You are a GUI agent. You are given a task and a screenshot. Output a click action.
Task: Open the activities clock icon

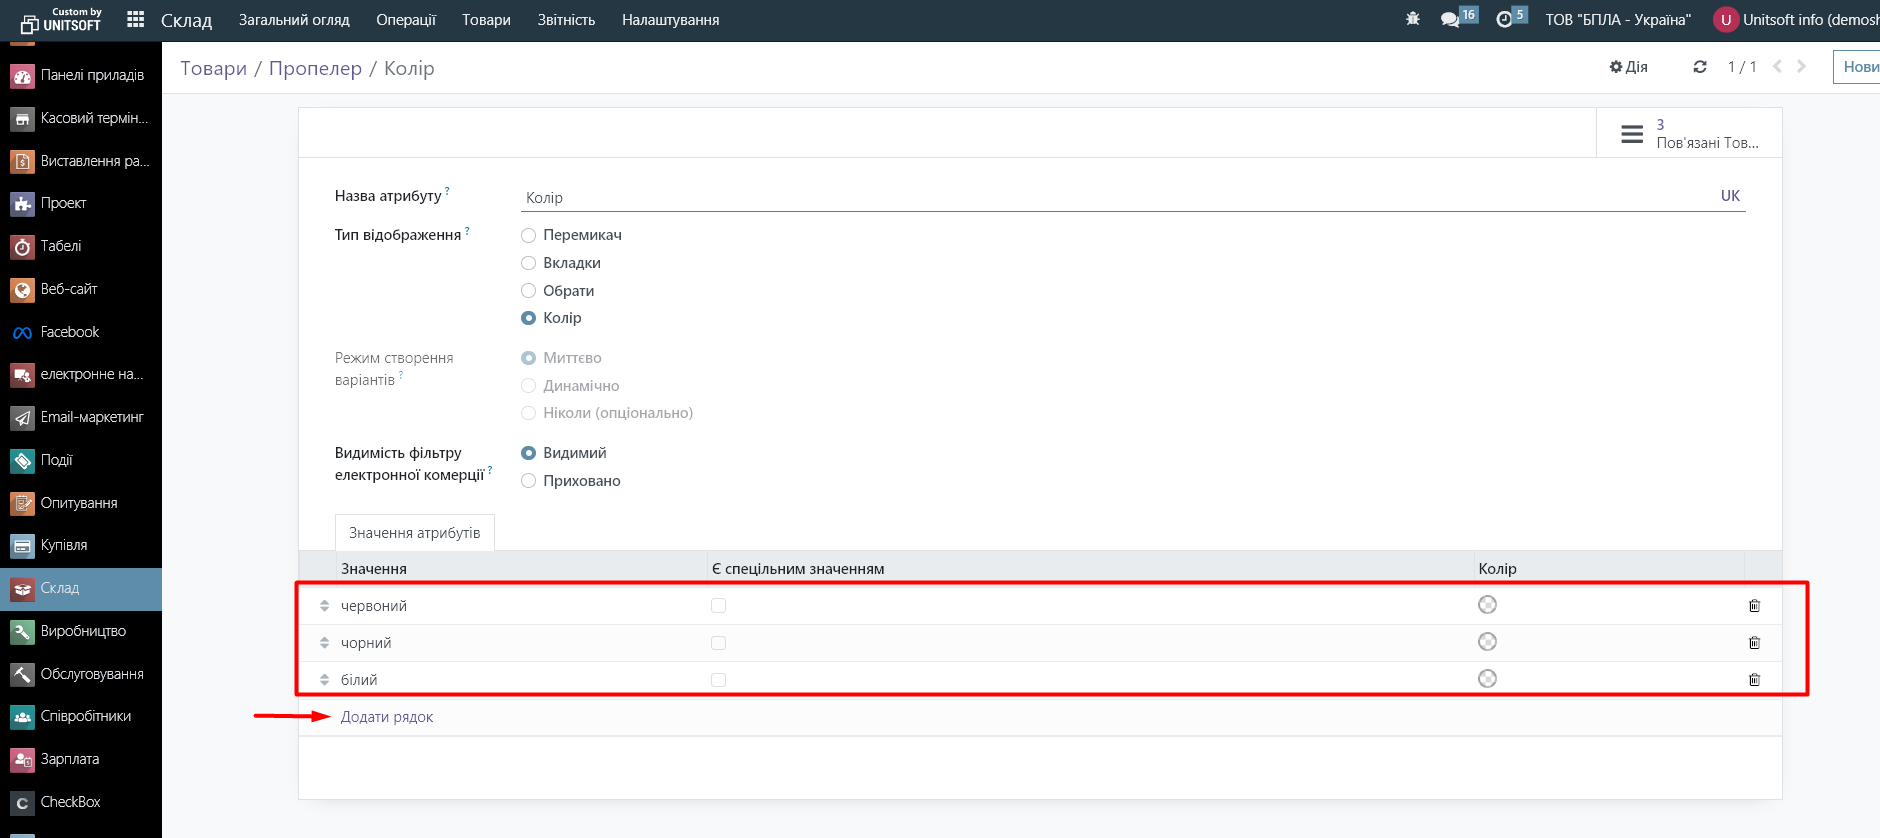click(1504, 19)
